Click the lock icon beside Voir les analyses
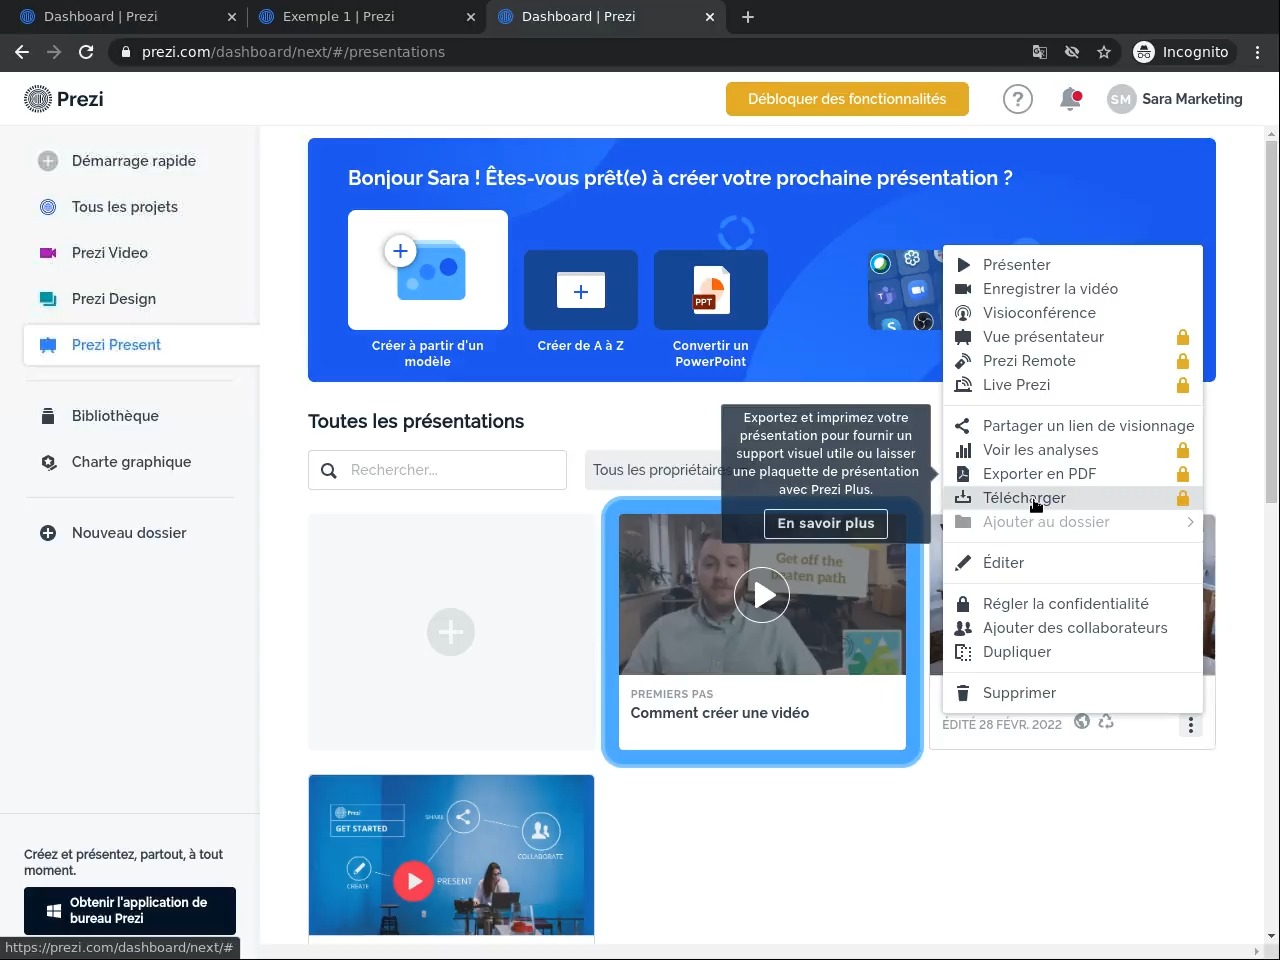Viewport: 1280px width, 960px height. [x=1183, y=450]
